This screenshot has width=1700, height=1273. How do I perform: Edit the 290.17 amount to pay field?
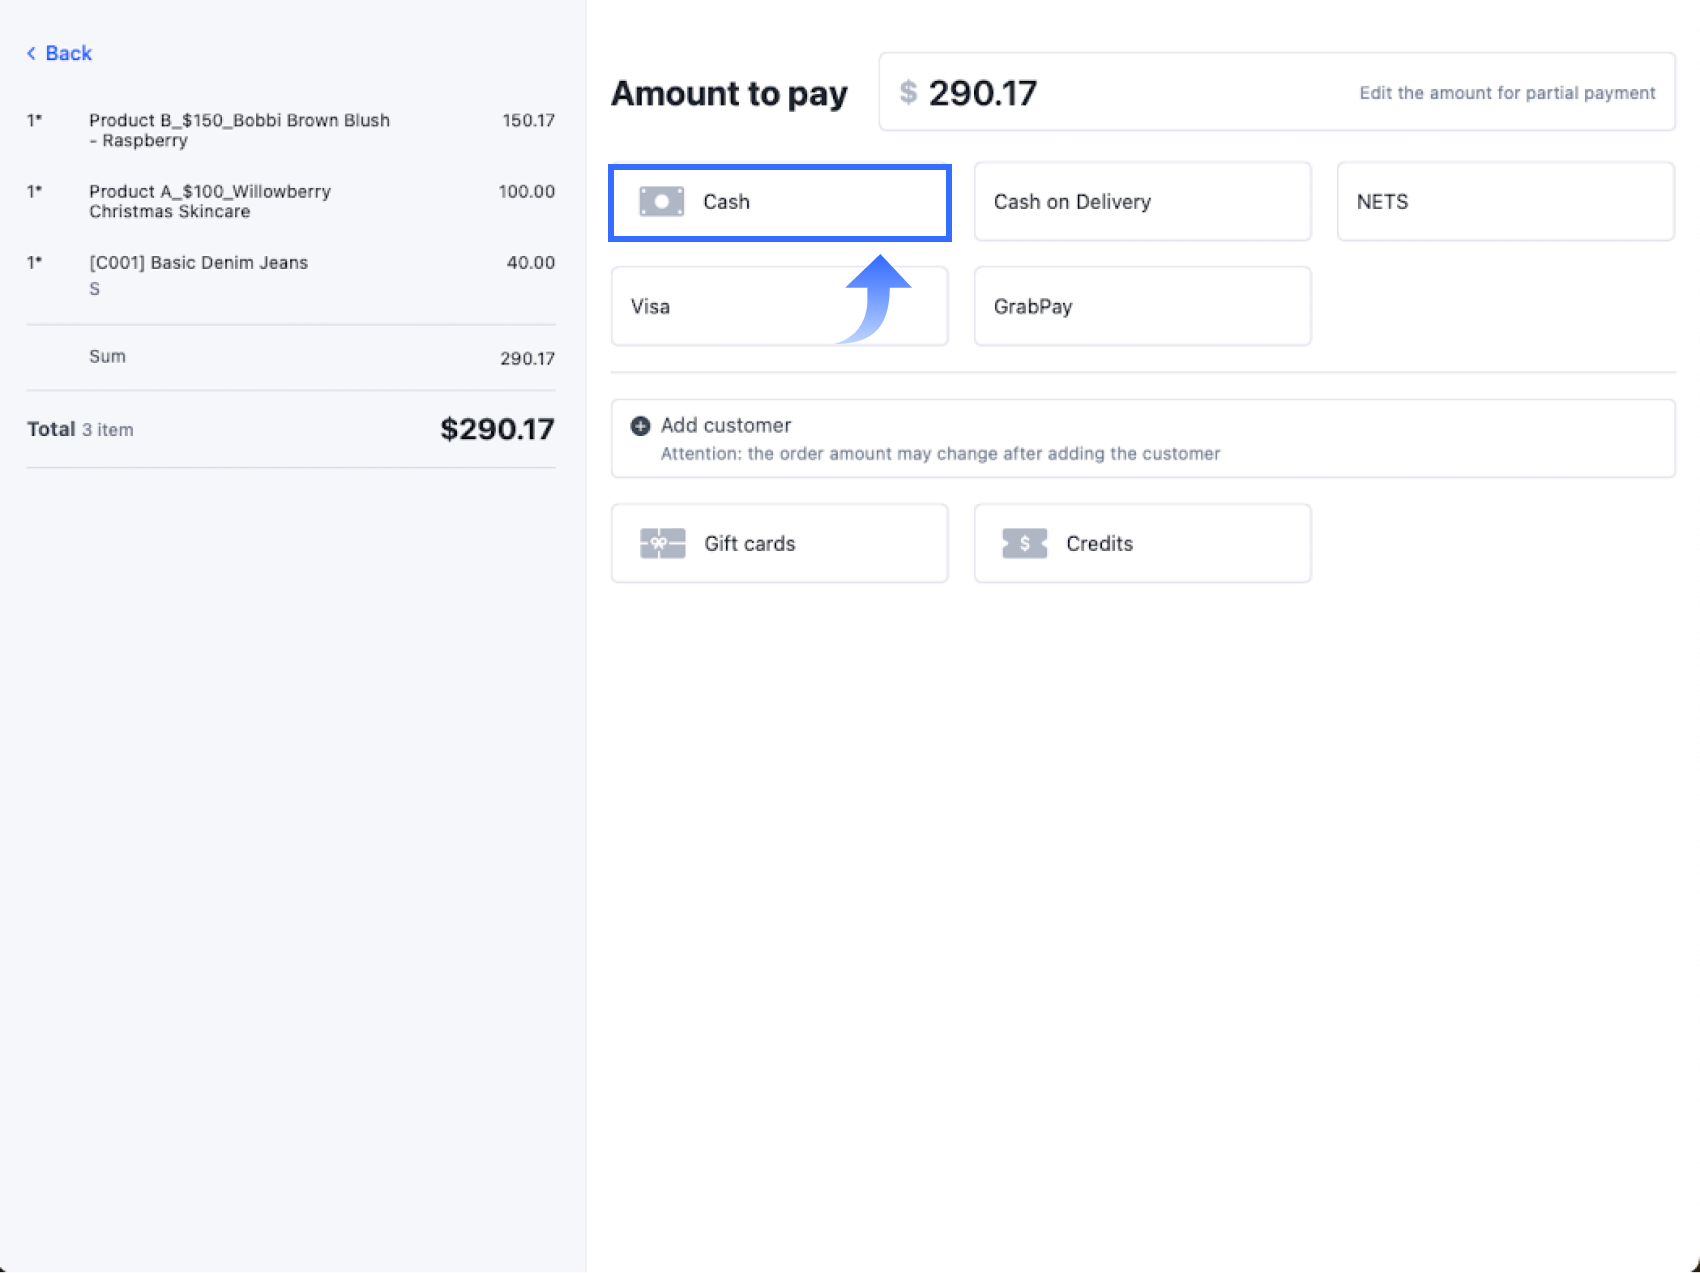(x=982, y=93)
